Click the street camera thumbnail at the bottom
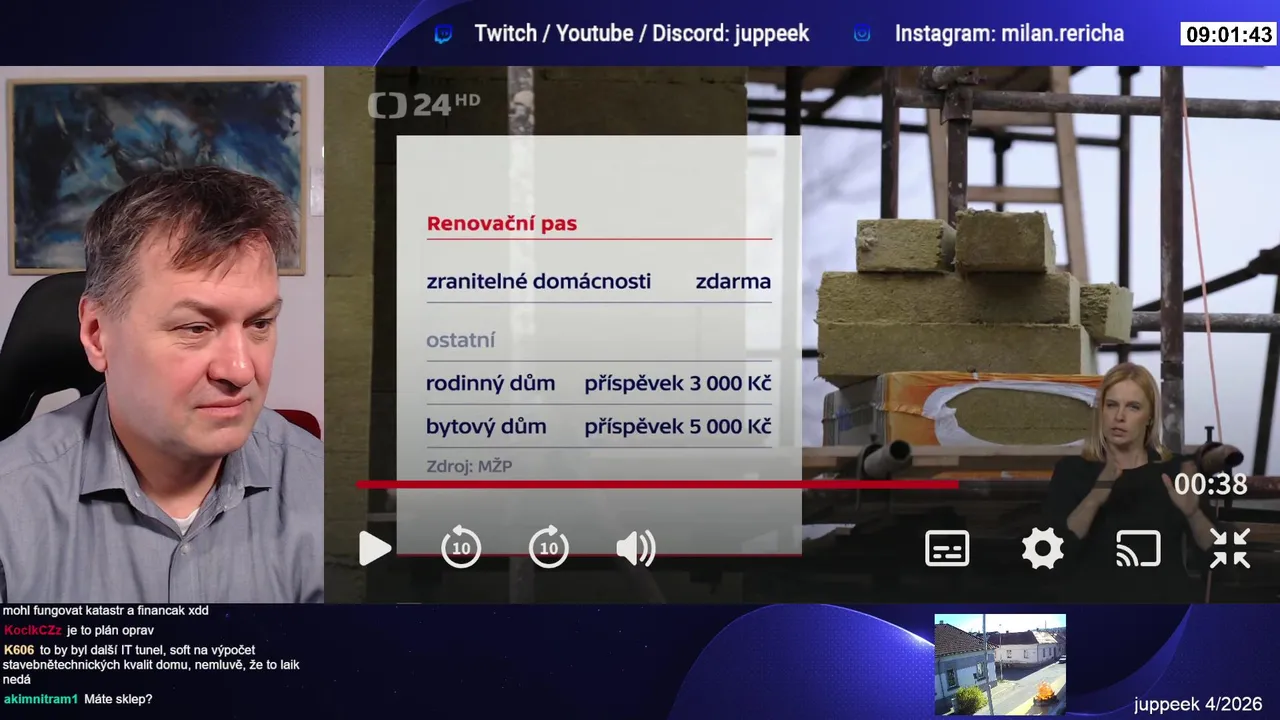Image resolution: width=1280 pixels, height=720 pixels. coord(1000,664)
